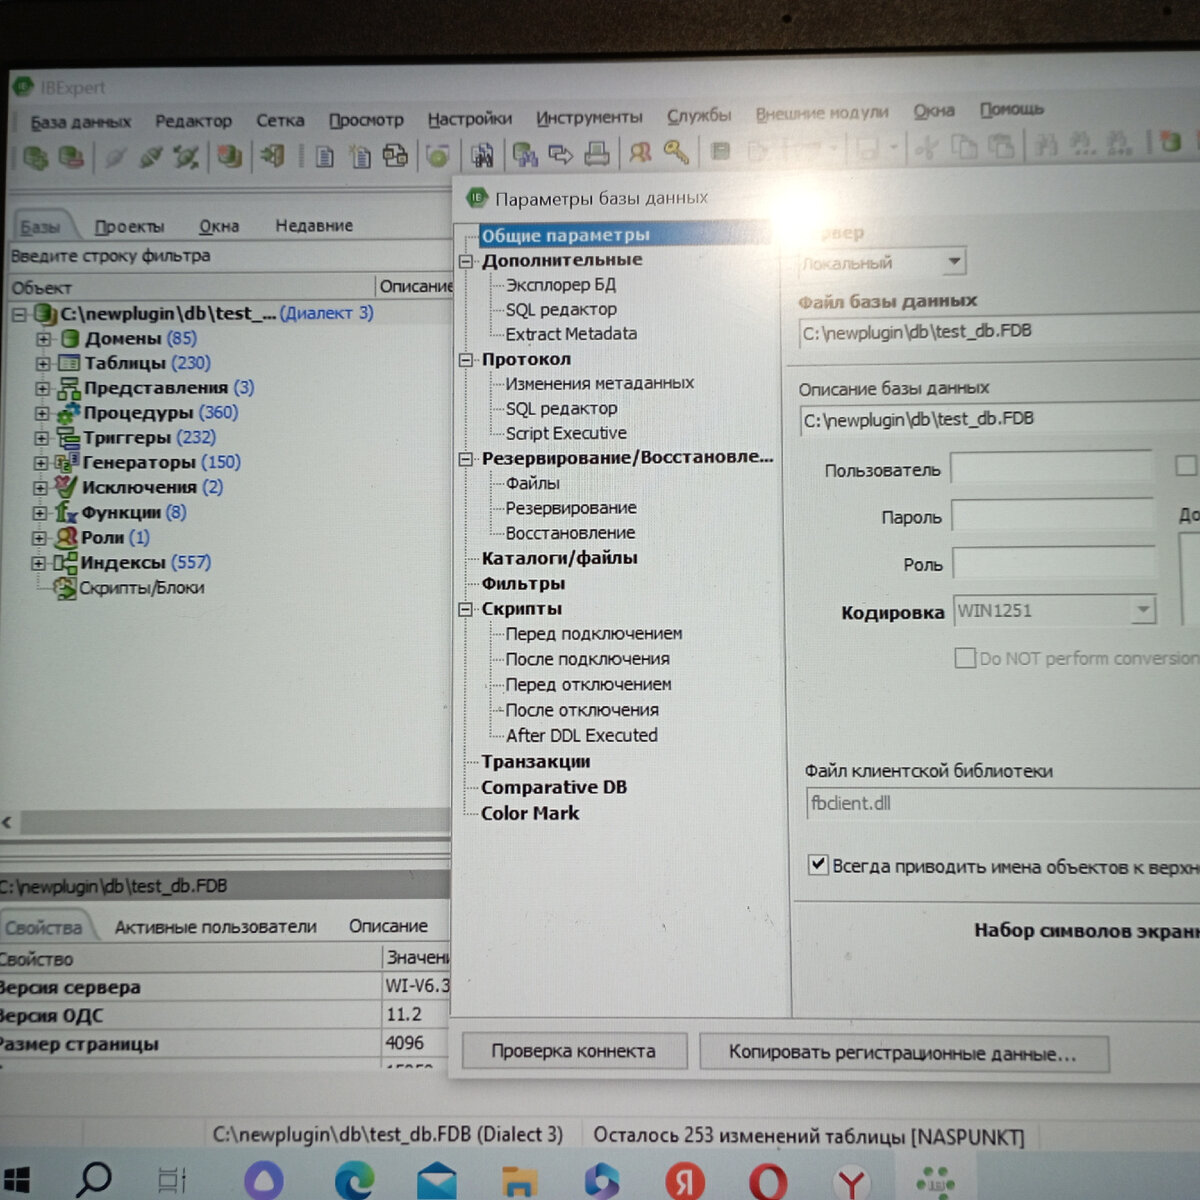This screenshot has width=1200, height=1200.
Task: Open the SQL Editor document icon
Action: 325,156
